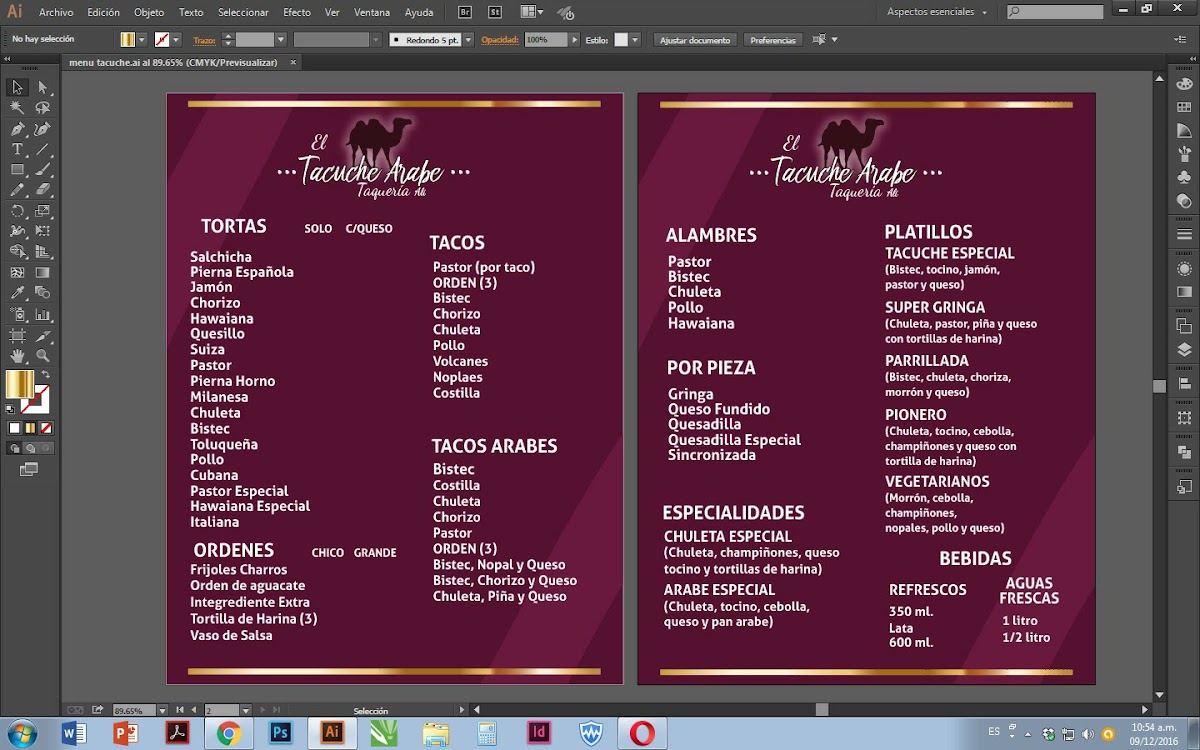Select the Direct Selection tool
The width and height of the screenshot is (1200, 750).
coord(43,88)
